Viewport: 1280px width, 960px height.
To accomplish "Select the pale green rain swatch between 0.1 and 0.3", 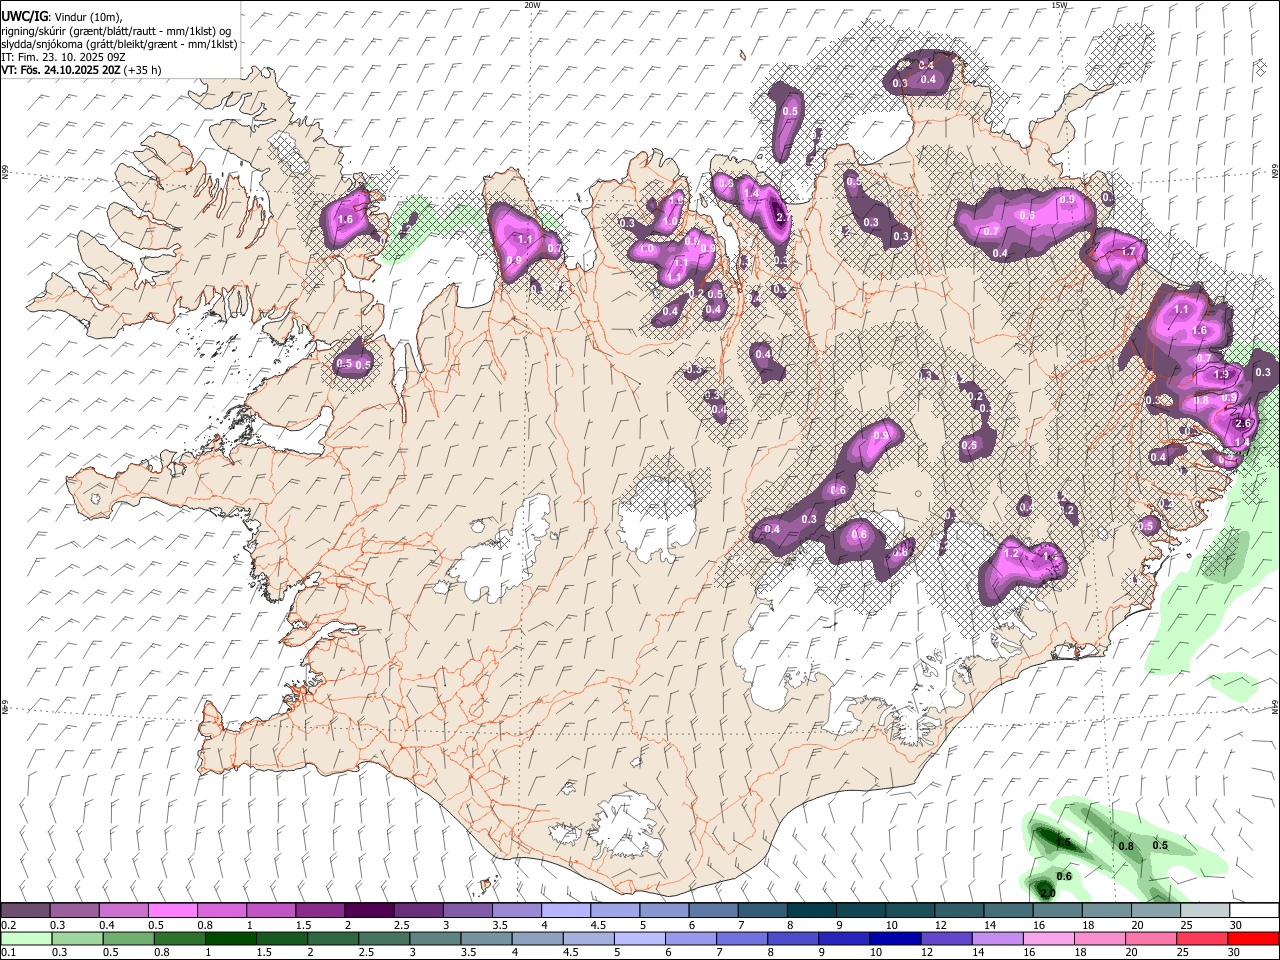I will click(25, 938).
